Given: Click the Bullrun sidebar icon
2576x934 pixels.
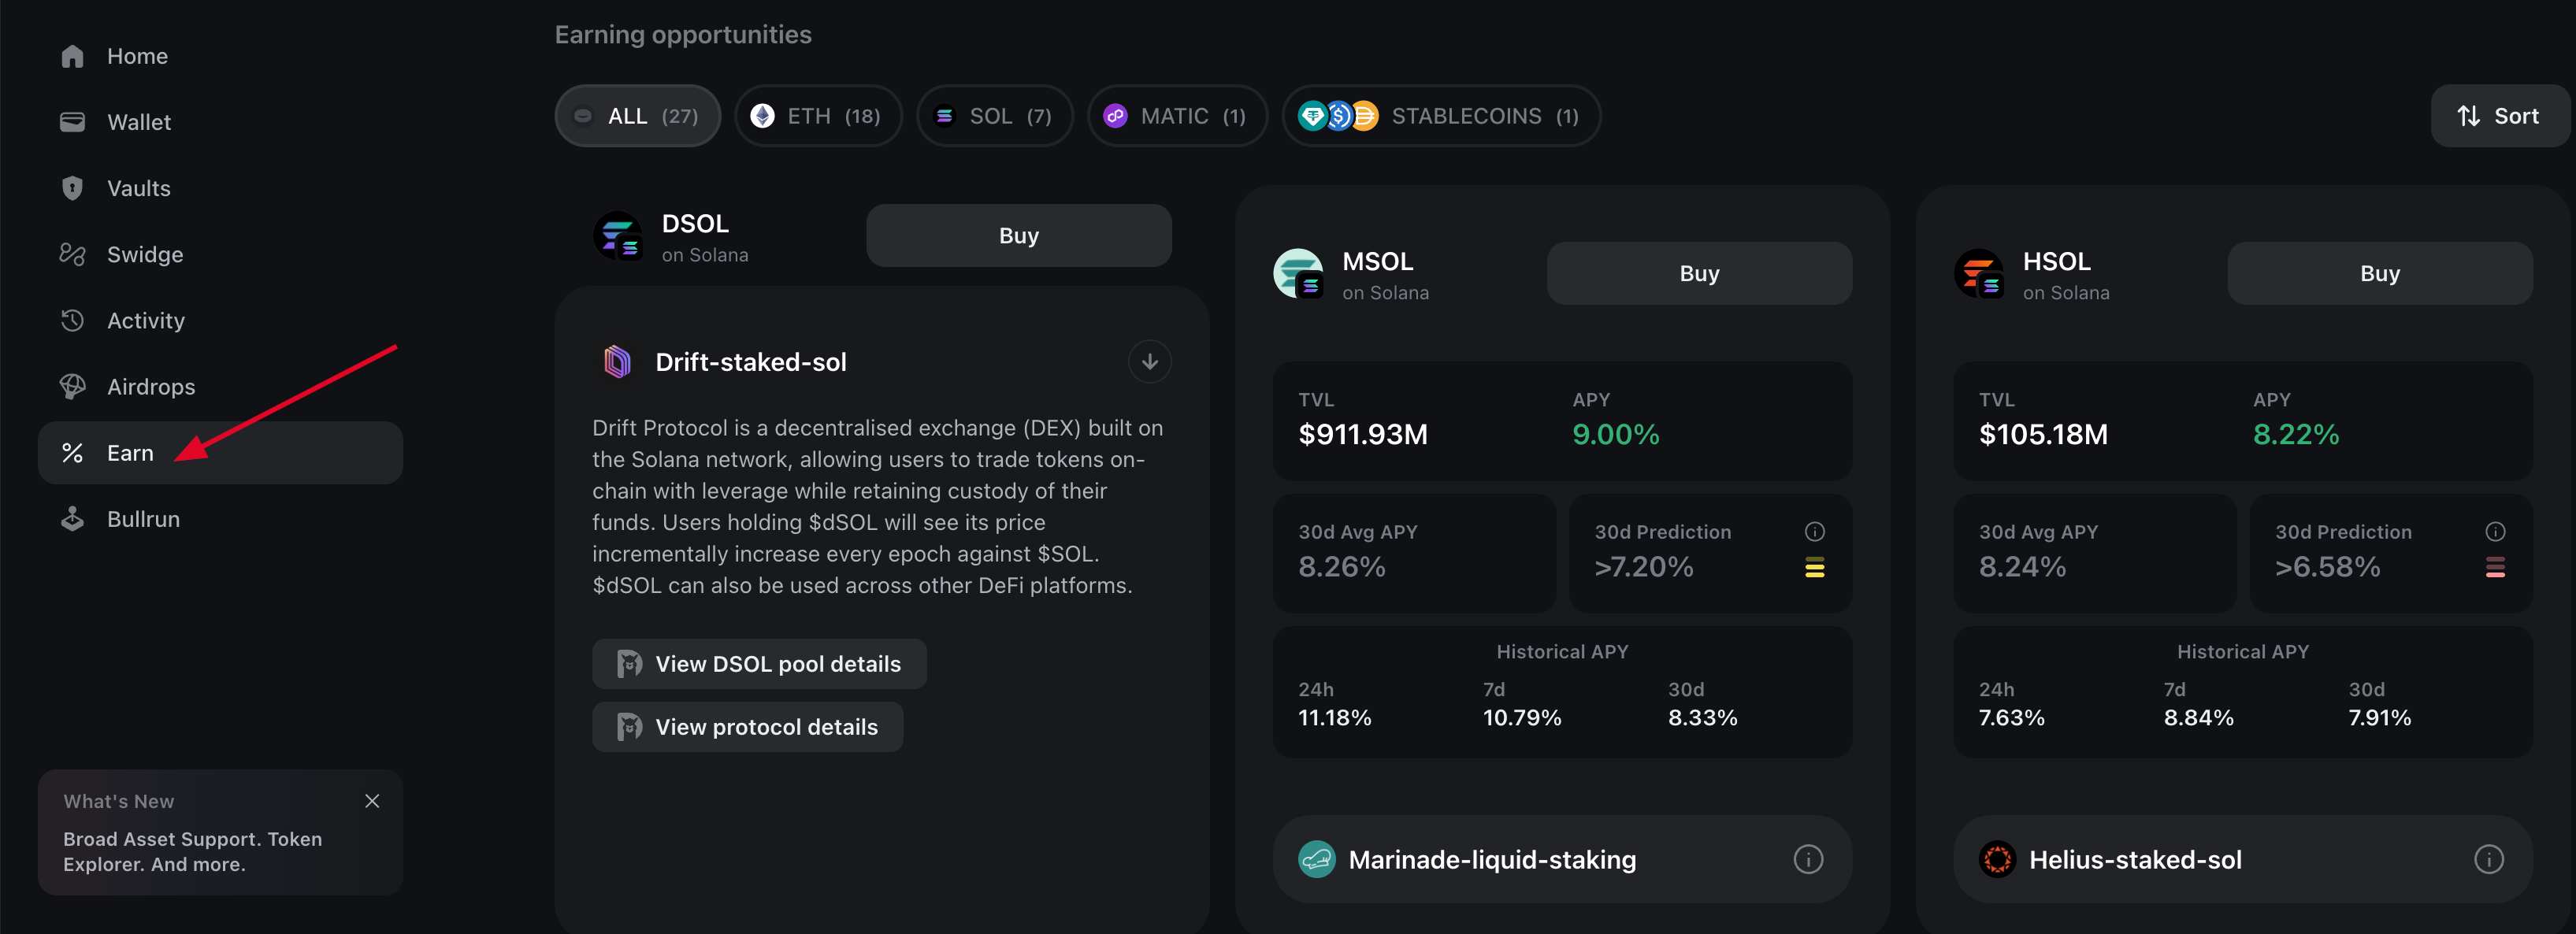Looking at the screenshot, I should coord(72,519).
